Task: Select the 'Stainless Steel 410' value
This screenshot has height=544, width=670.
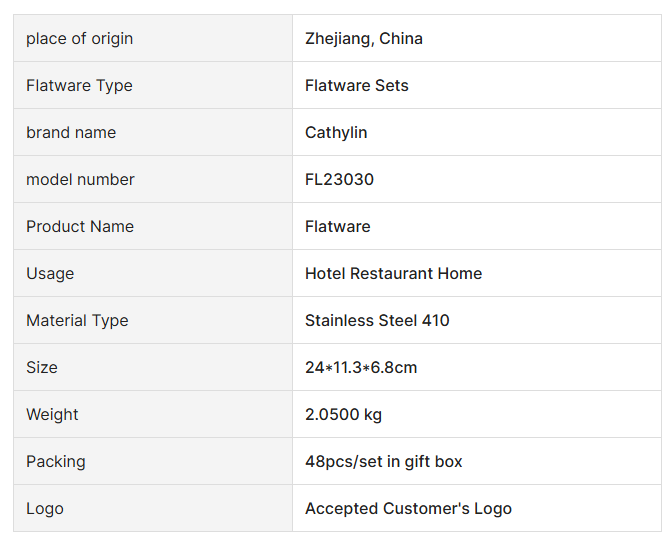Action: point(377,321)
